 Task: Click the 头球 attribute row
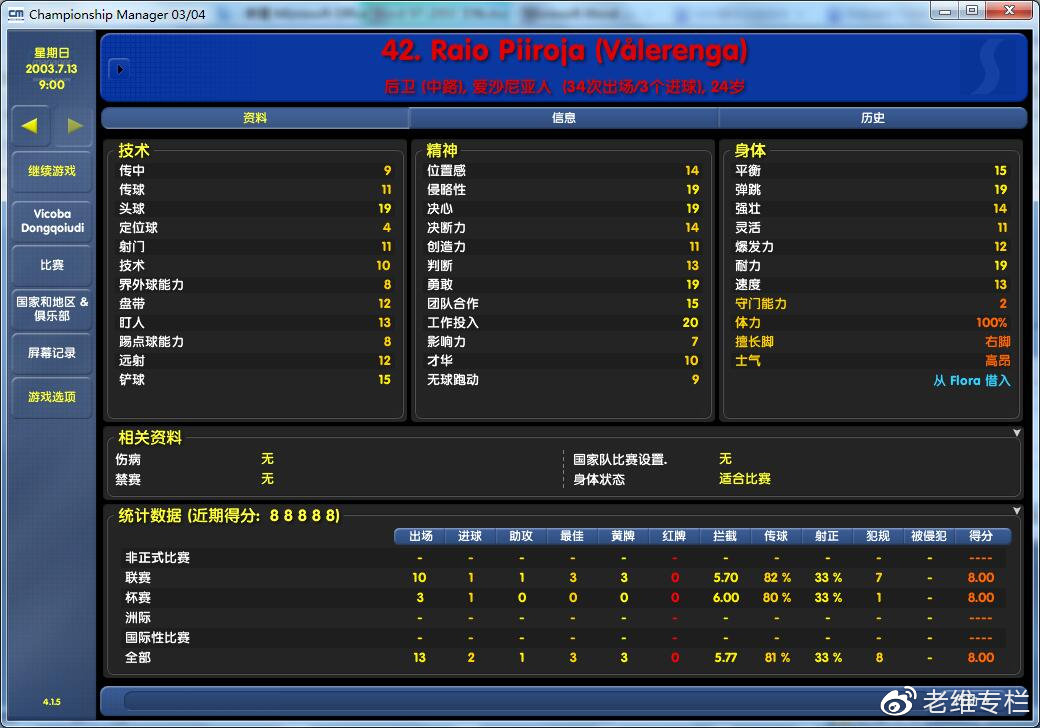coord(255,209)
